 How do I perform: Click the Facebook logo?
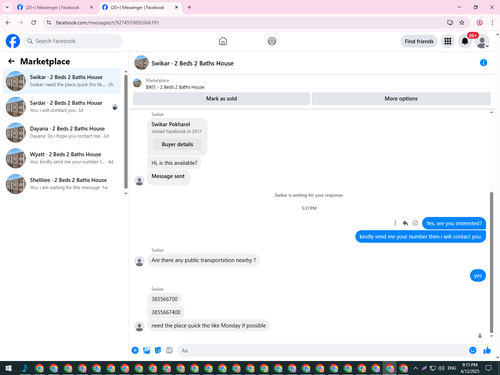(13, 41)
